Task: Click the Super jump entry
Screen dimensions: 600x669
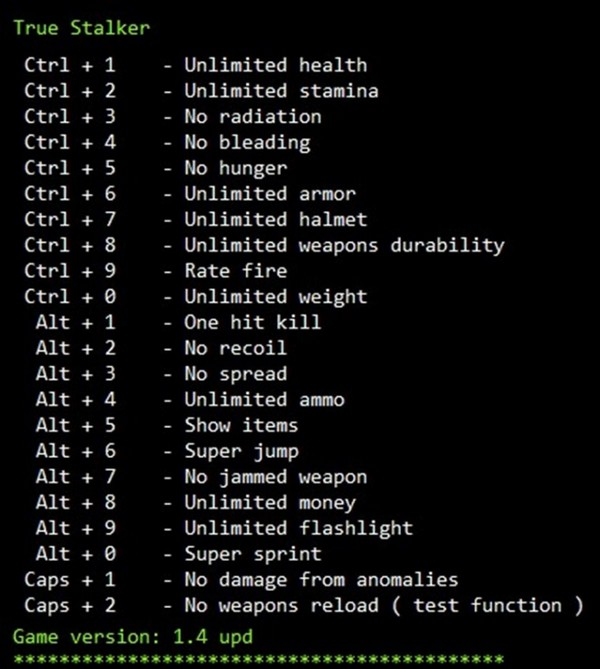Action: pos(241,451)
